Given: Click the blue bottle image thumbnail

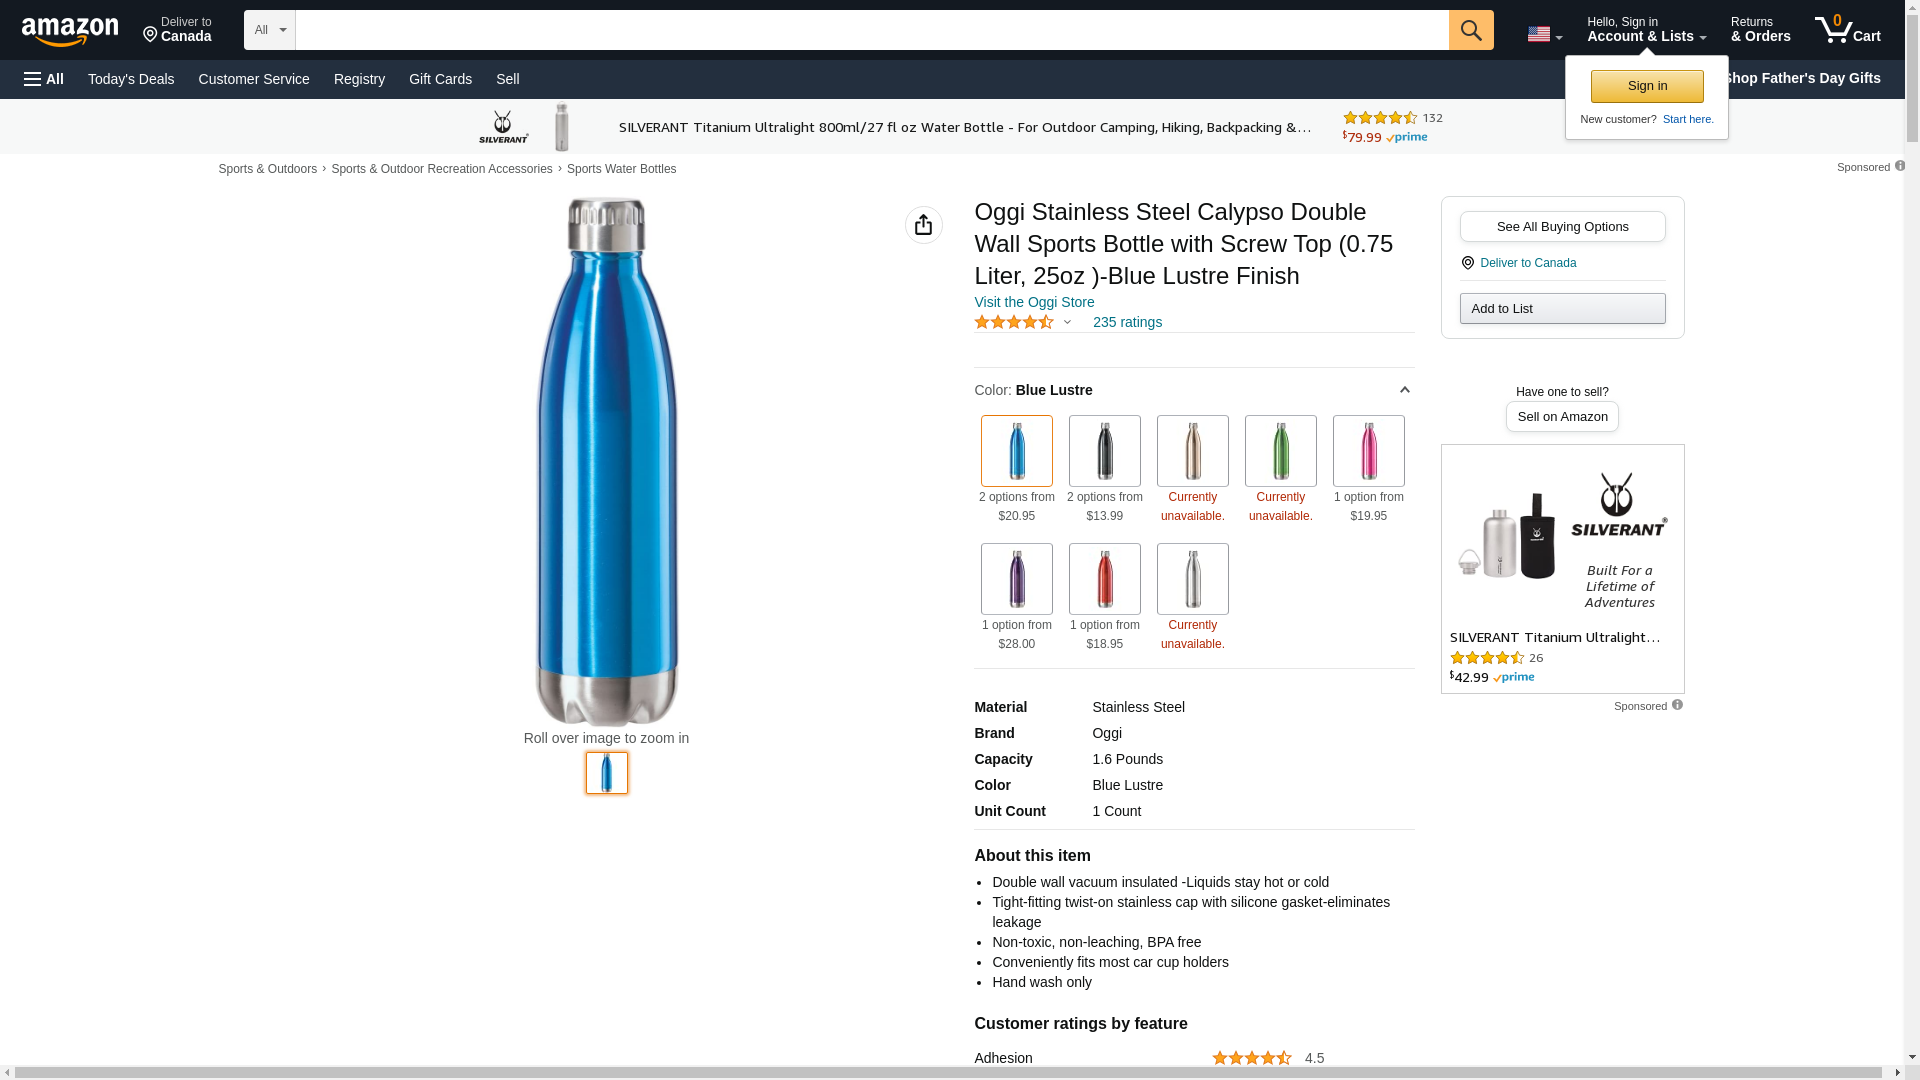Looking at the screenshot, I should [606, 773].
